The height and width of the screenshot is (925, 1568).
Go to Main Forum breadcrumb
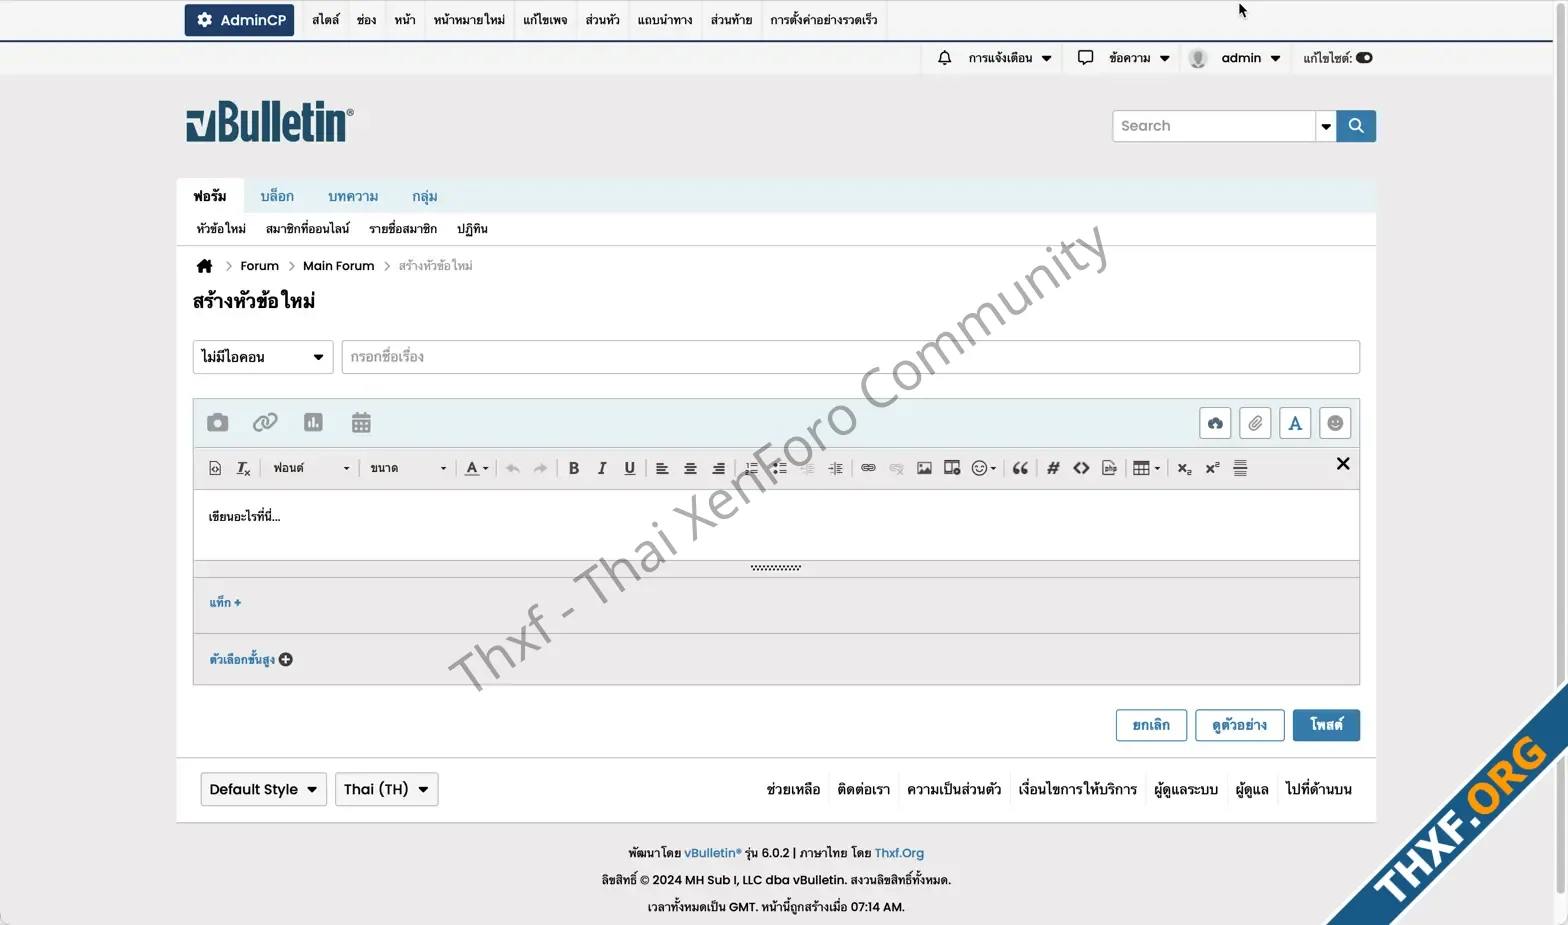(338, 266)
